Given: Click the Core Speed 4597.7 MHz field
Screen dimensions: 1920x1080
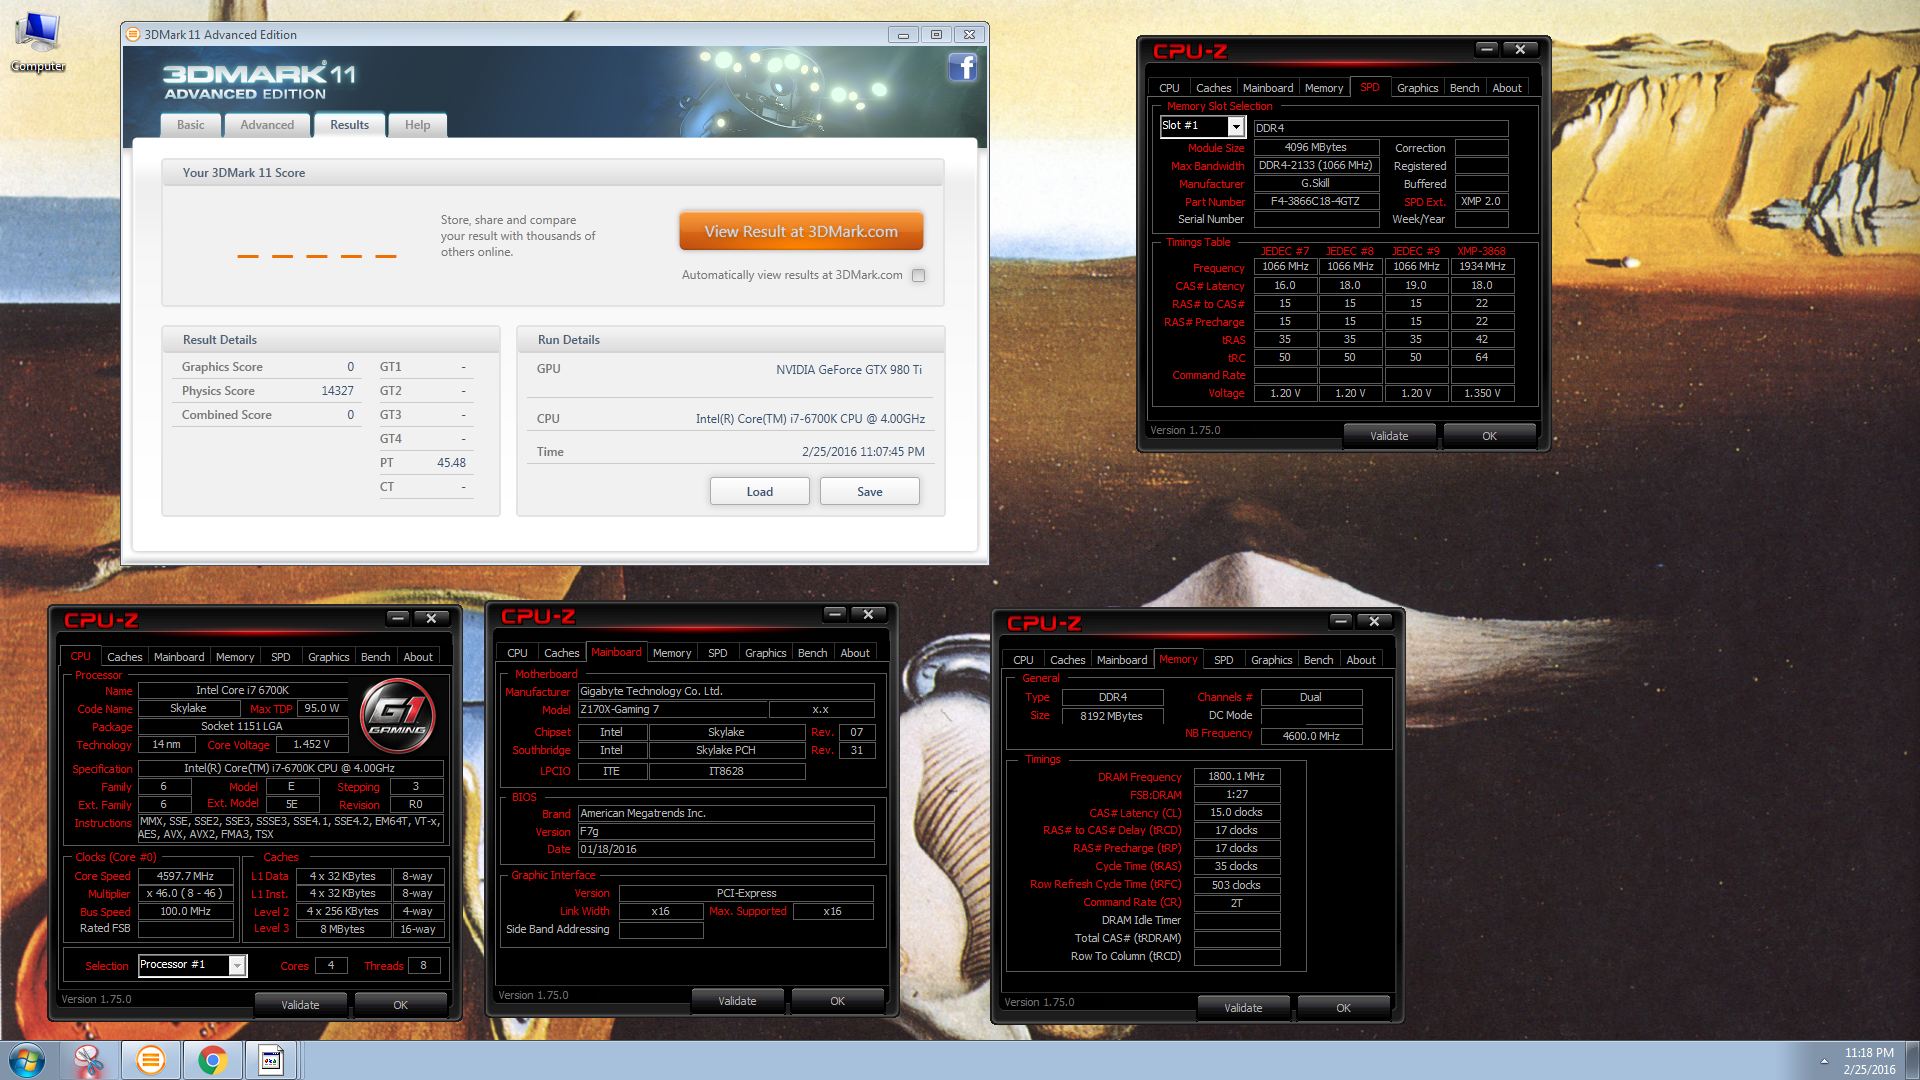Looking at the screenshot, I should tap(185, 876).
